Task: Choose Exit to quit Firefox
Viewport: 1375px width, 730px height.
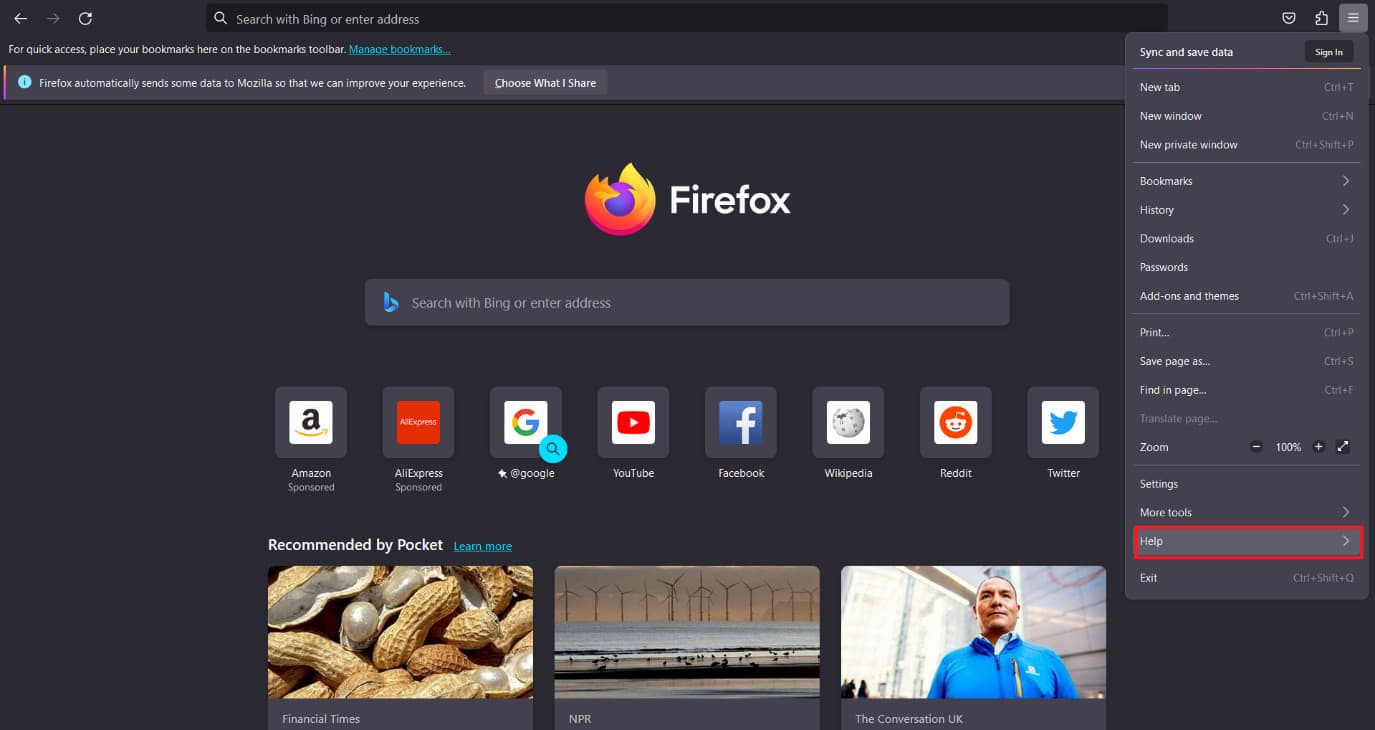Action: (x=1247, y=578)
